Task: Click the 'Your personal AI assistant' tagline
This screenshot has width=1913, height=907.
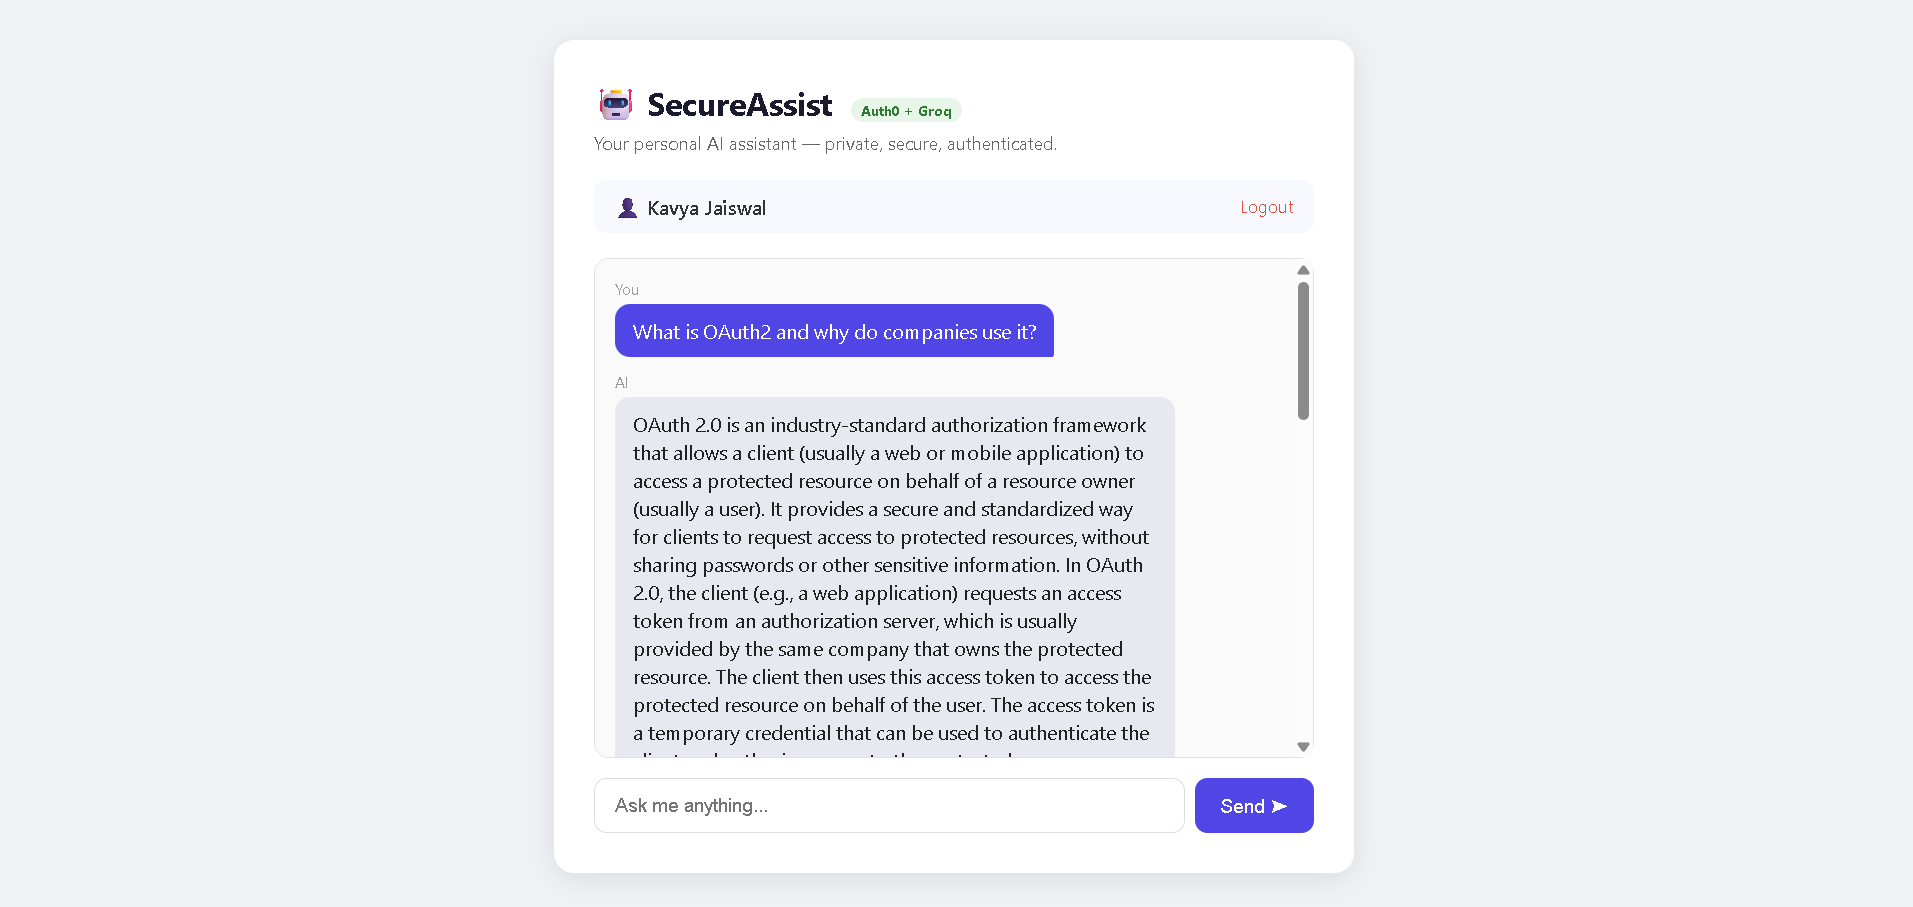Action: (825, 144)
